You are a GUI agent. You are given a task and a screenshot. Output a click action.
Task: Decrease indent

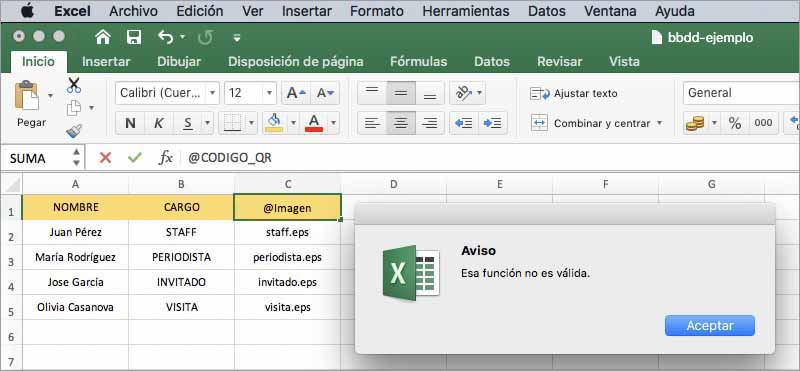point(463,123)
